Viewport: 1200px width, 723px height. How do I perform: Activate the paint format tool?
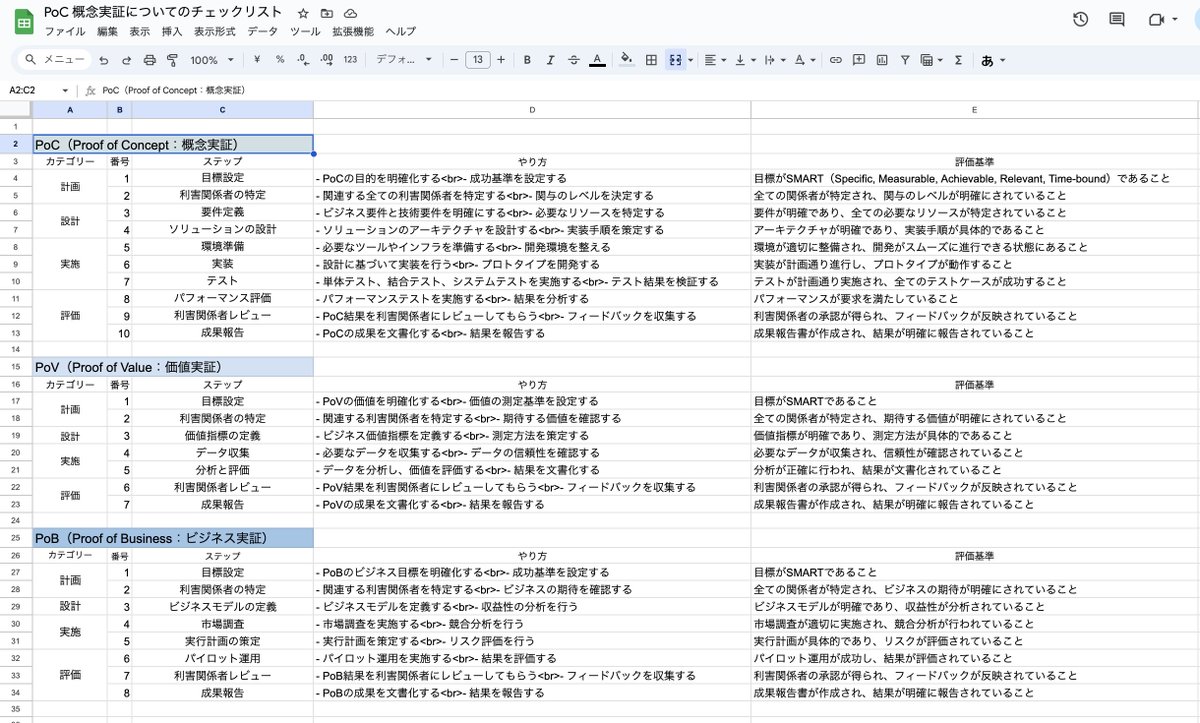pos(172,60)
